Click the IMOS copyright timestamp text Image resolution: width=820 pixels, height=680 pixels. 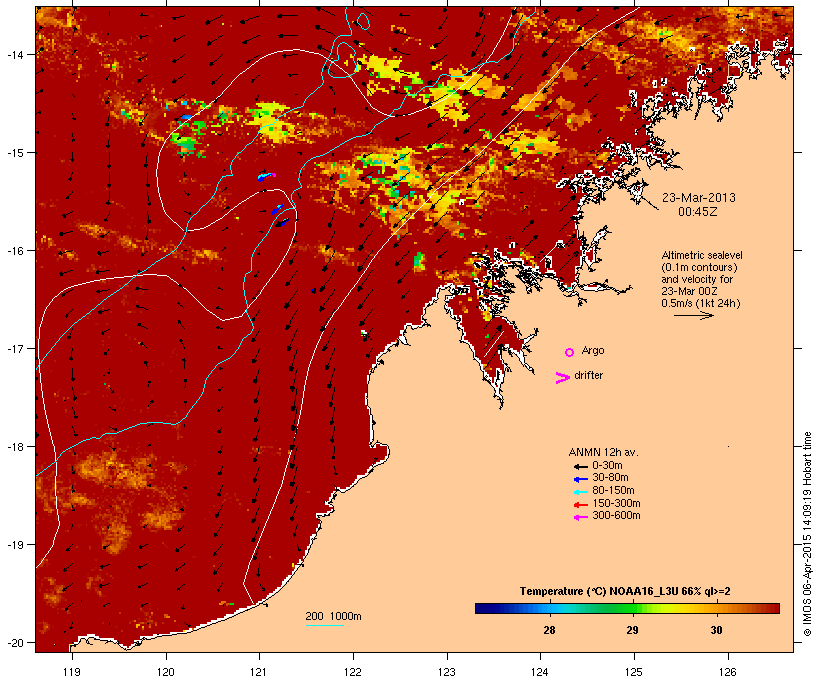point(807,534)
